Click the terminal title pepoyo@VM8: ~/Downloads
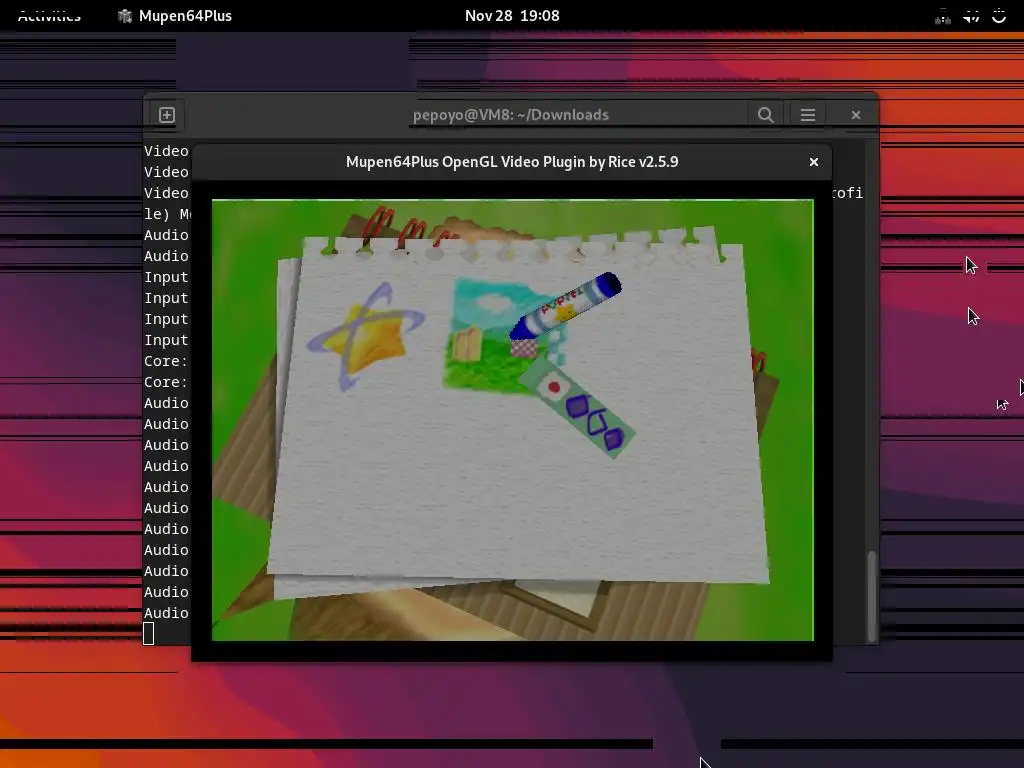 (x=511, y=115)
